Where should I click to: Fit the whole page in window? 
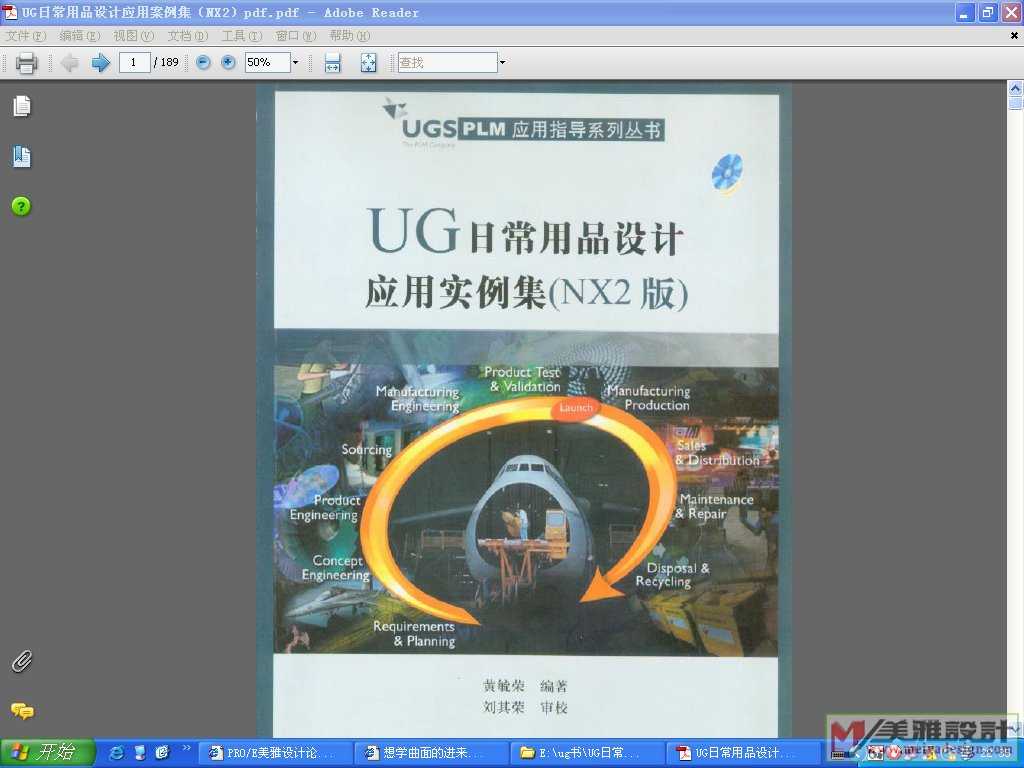(x=368, y=63)
